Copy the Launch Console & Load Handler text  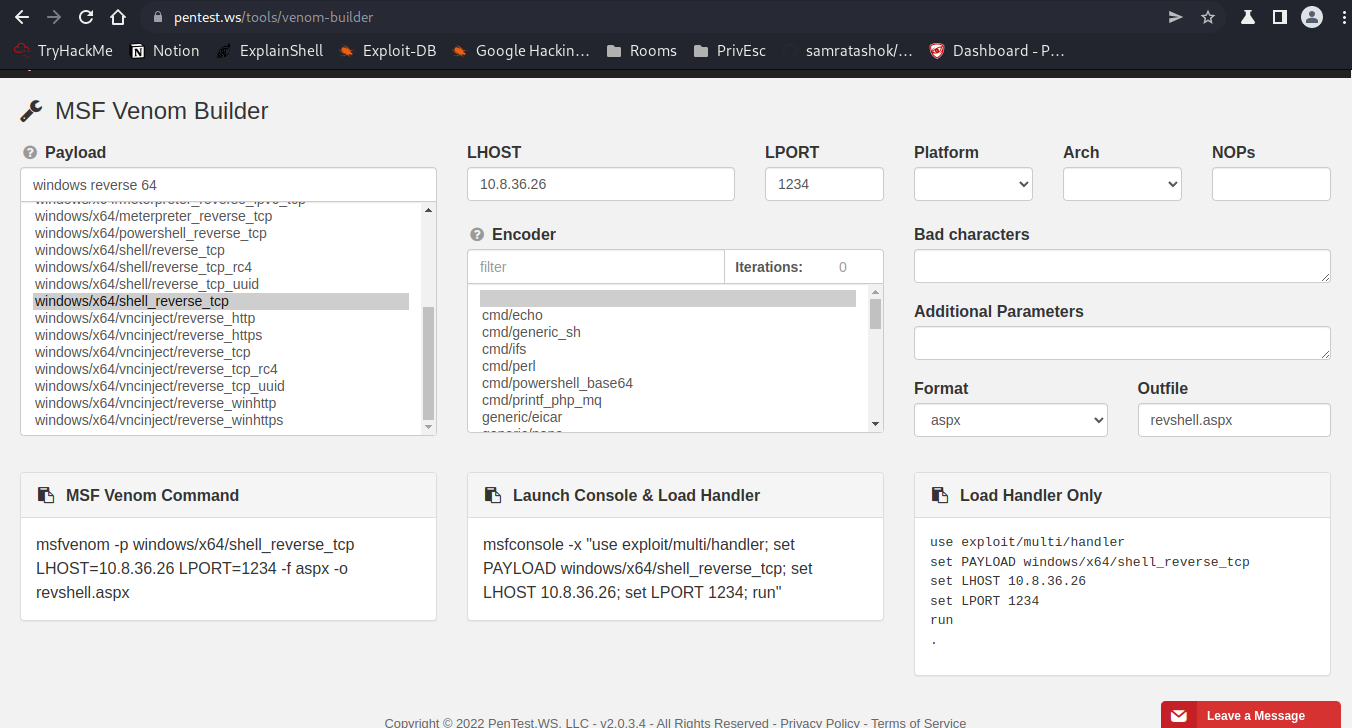[493, 495]
